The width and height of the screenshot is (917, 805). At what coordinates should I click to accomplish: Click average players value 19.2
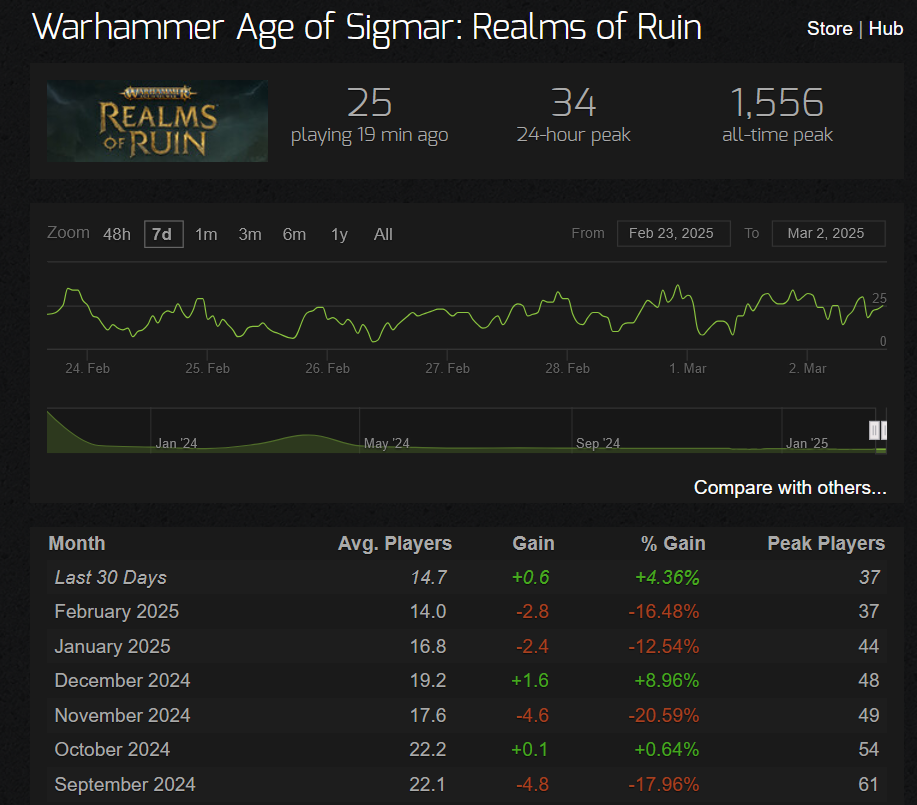[428, 680]
